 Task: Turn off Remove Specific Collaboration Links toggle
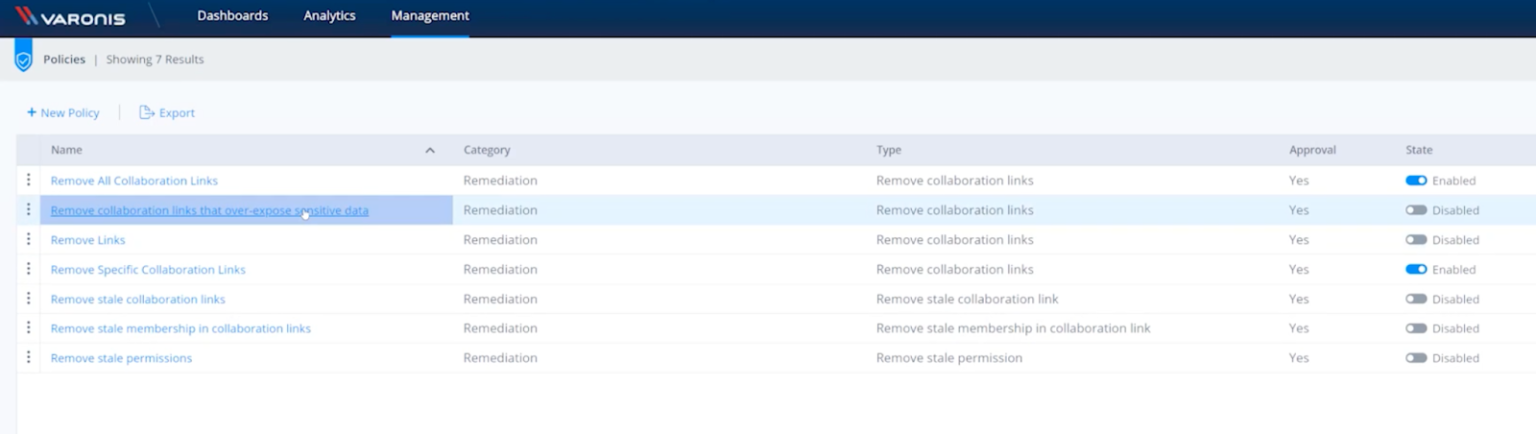1415,270
